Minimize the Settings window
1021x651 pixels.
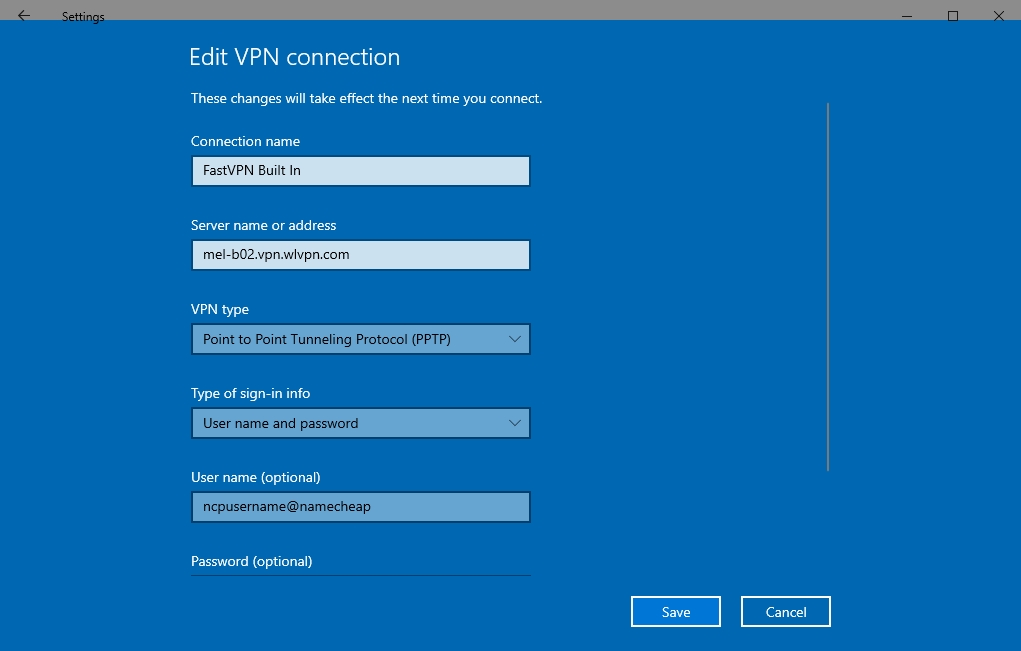[906, 16]
